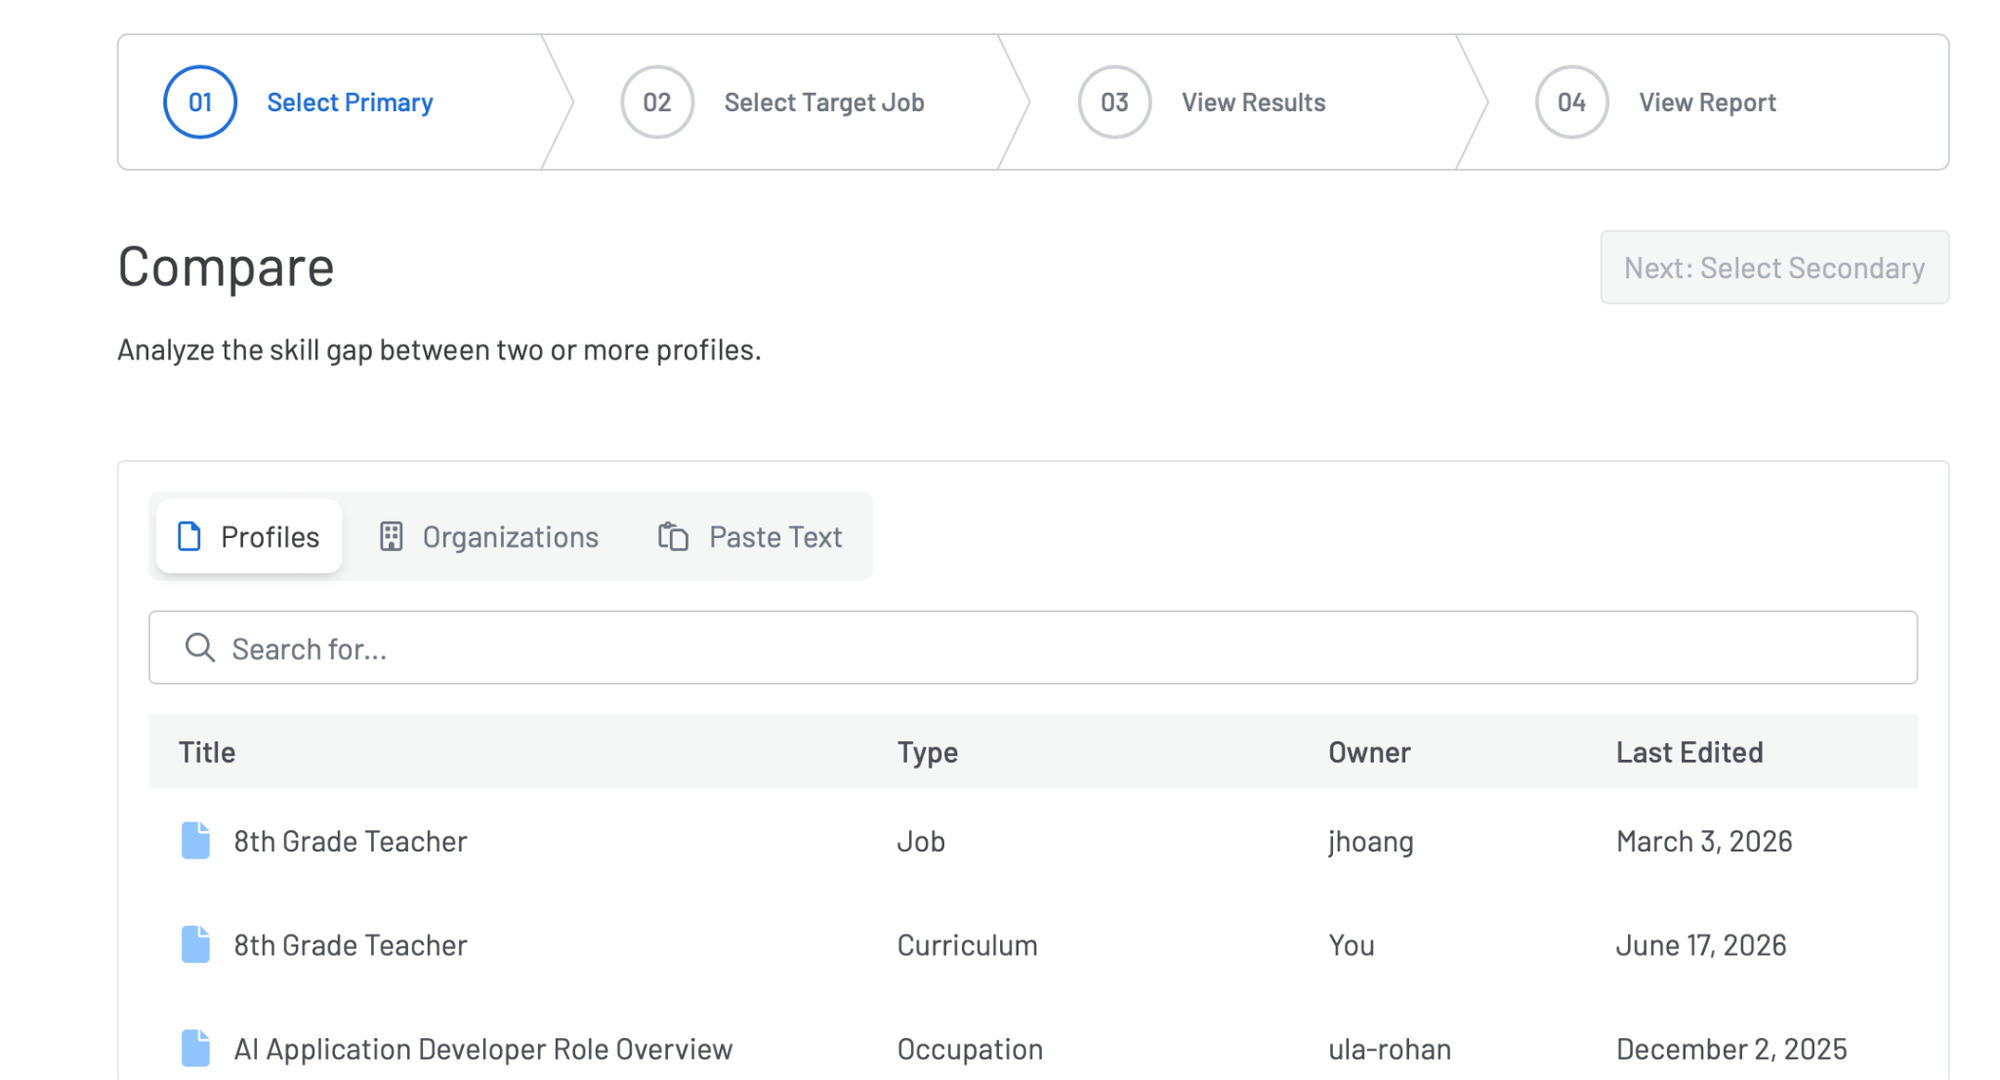Screen dimensions: 2000x1080
Task: Click date December 2, 2025
Action: pyautogui.click(x=1731, y=1049)
